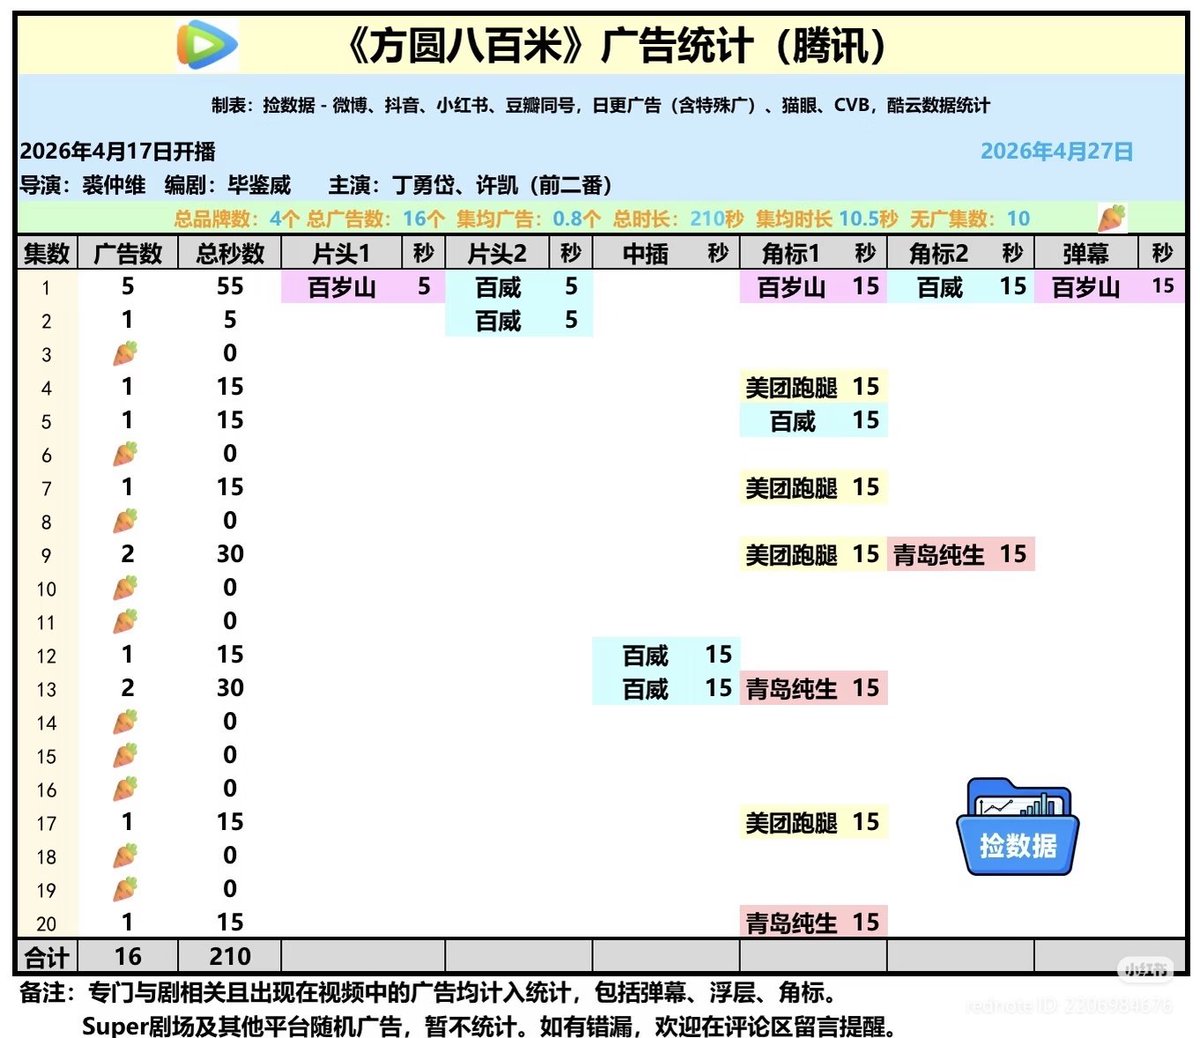This screenshot has width=1200, height=1038.
Task: Click the 55 total seconds value
Action: pos(230,286)
